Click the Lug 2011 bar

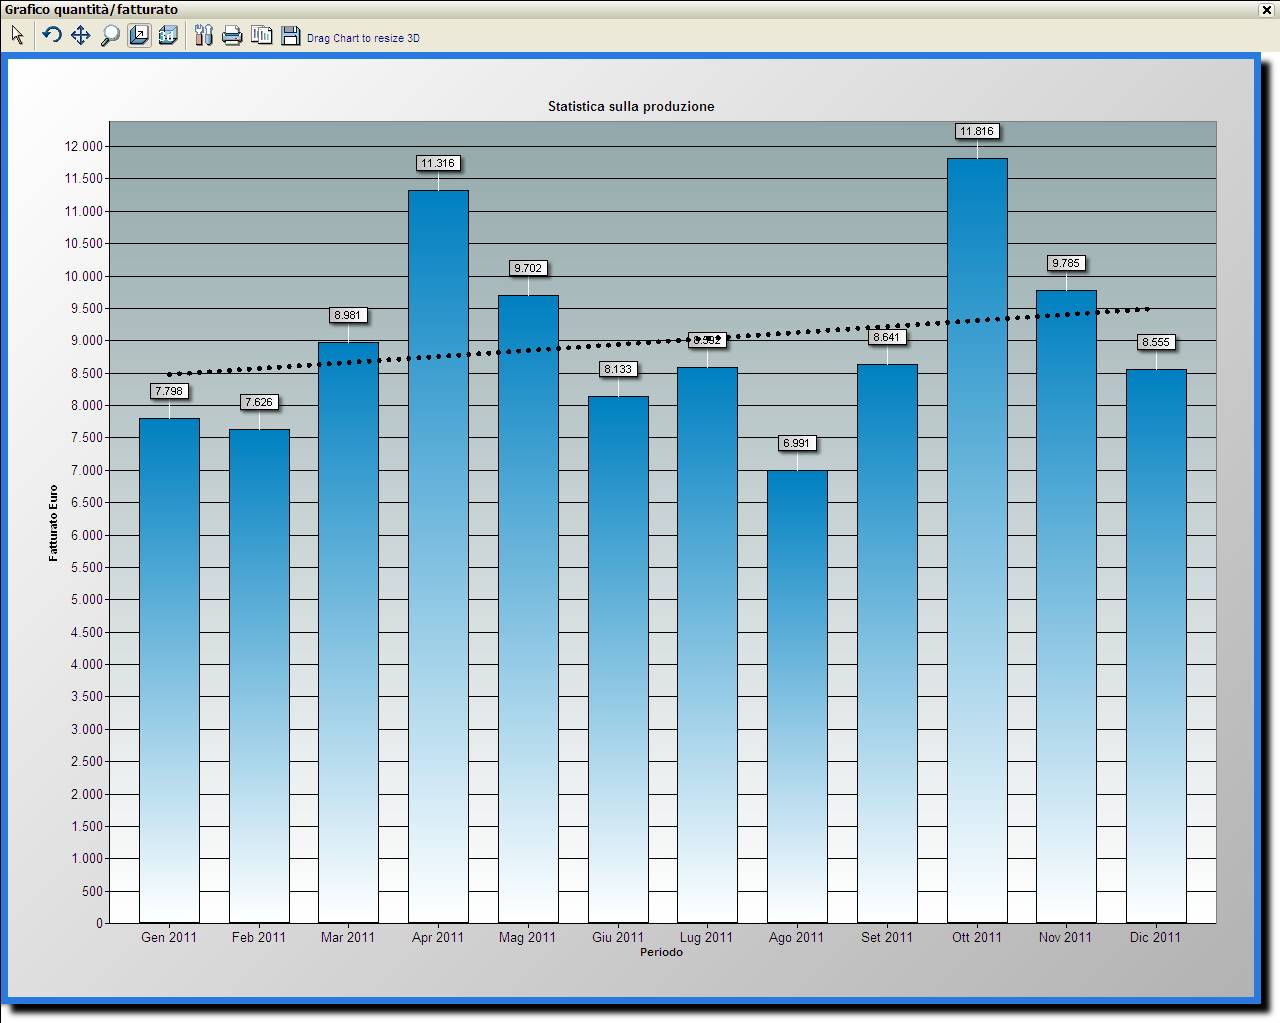click(x=707, y=645)
